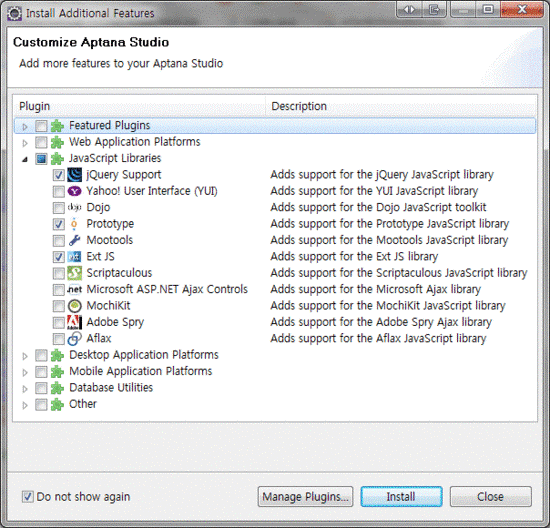The width and height of the screenshot is (550, 528).
Task: Click the MochiKit round icon
Action: (74, 306)
